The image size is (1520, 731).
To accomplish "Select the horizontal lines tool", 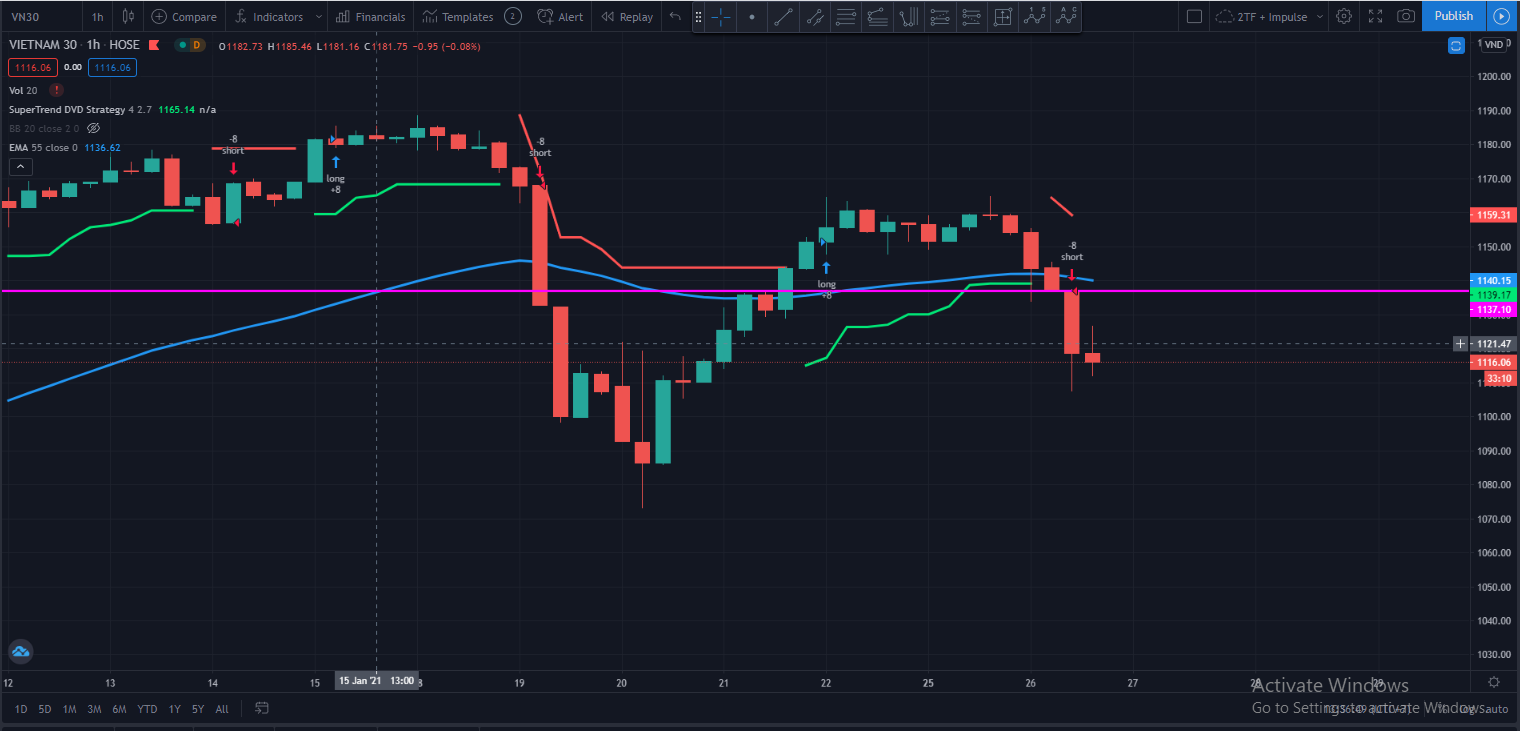I will tap(846, 16).
